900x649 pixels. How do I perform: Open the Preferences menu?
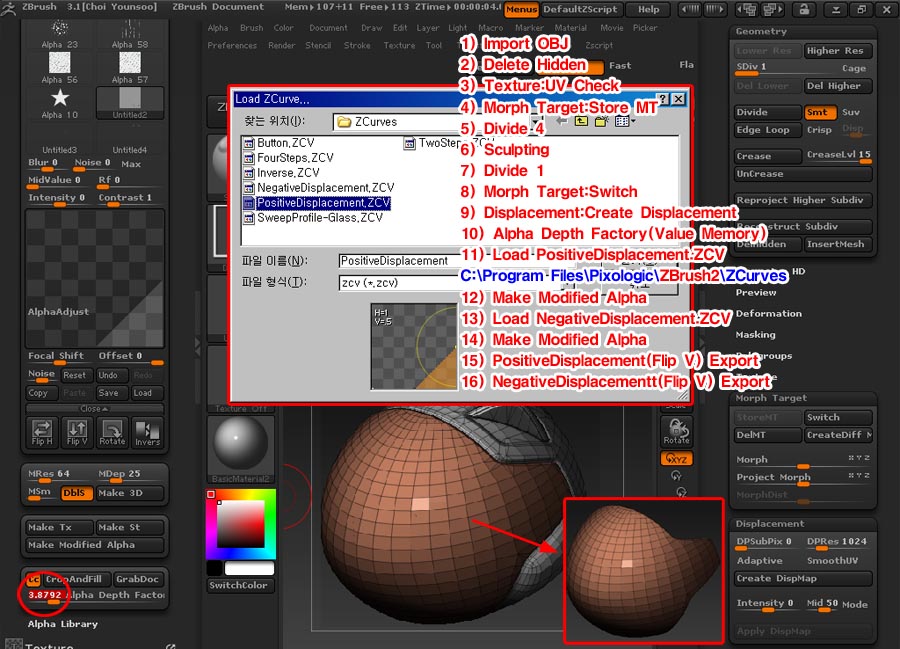pos(232,45)
